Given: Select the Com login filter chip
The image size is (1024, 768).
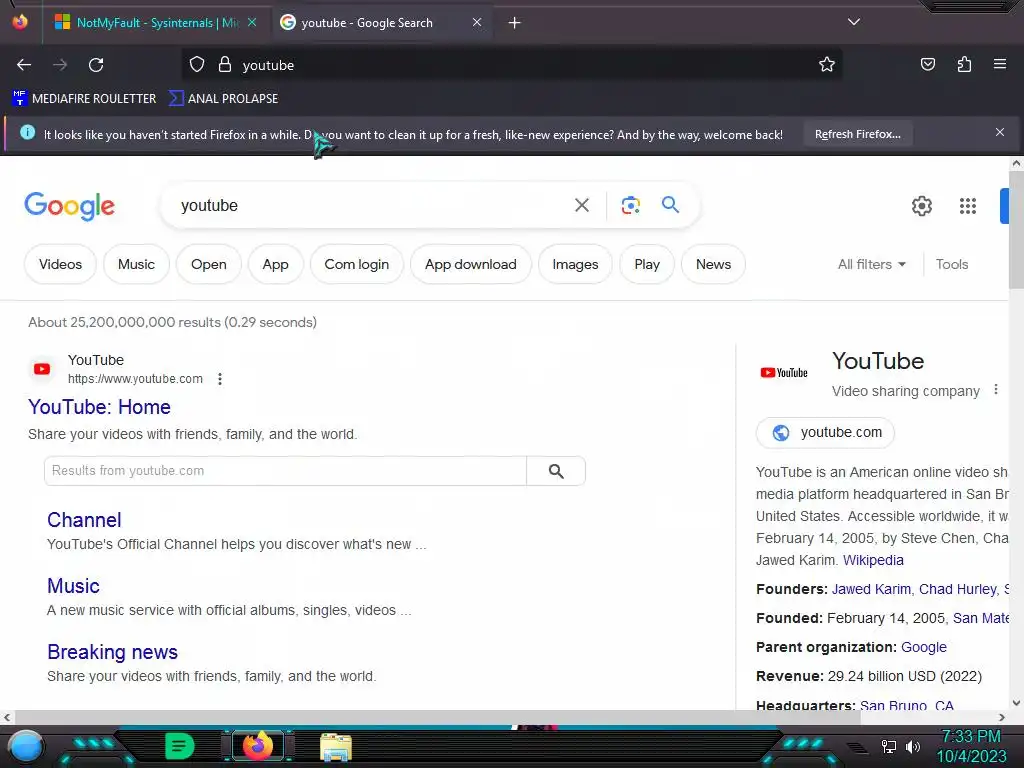Looking at the screenshot, I should point(357,264).
